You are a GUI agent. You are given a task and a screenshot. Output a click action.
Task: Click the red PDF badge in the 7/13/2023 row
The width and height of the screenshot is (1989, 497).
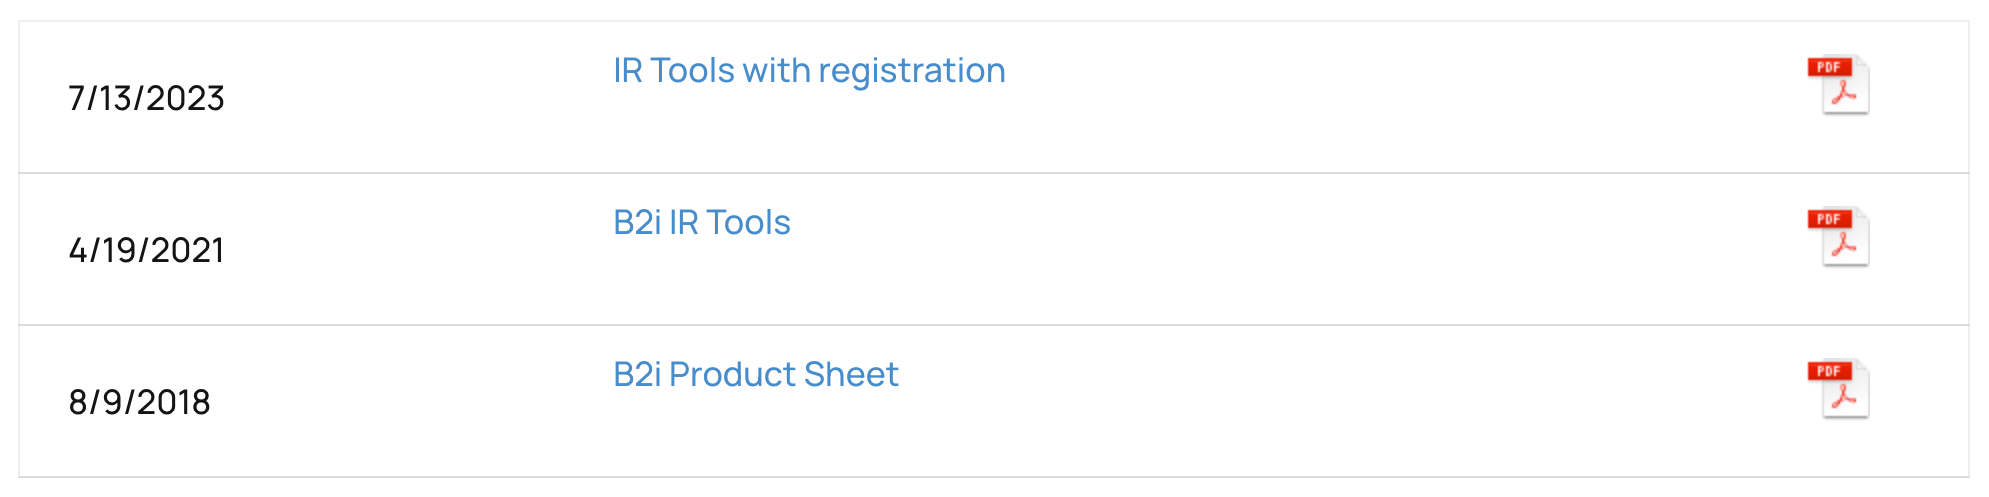click(1829, 67)
